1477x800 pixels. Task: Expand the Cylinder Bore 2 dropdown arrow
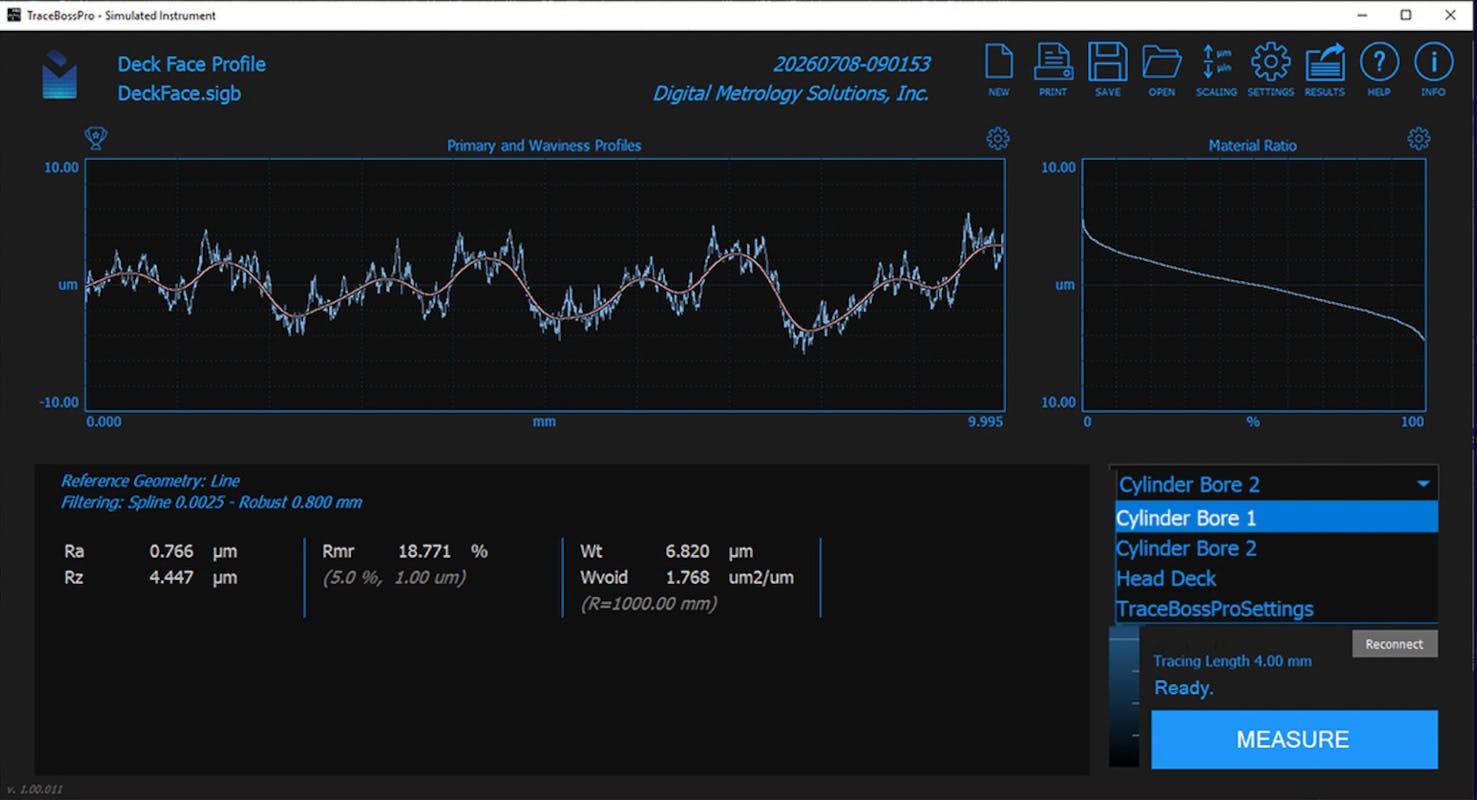[1423, 484]
